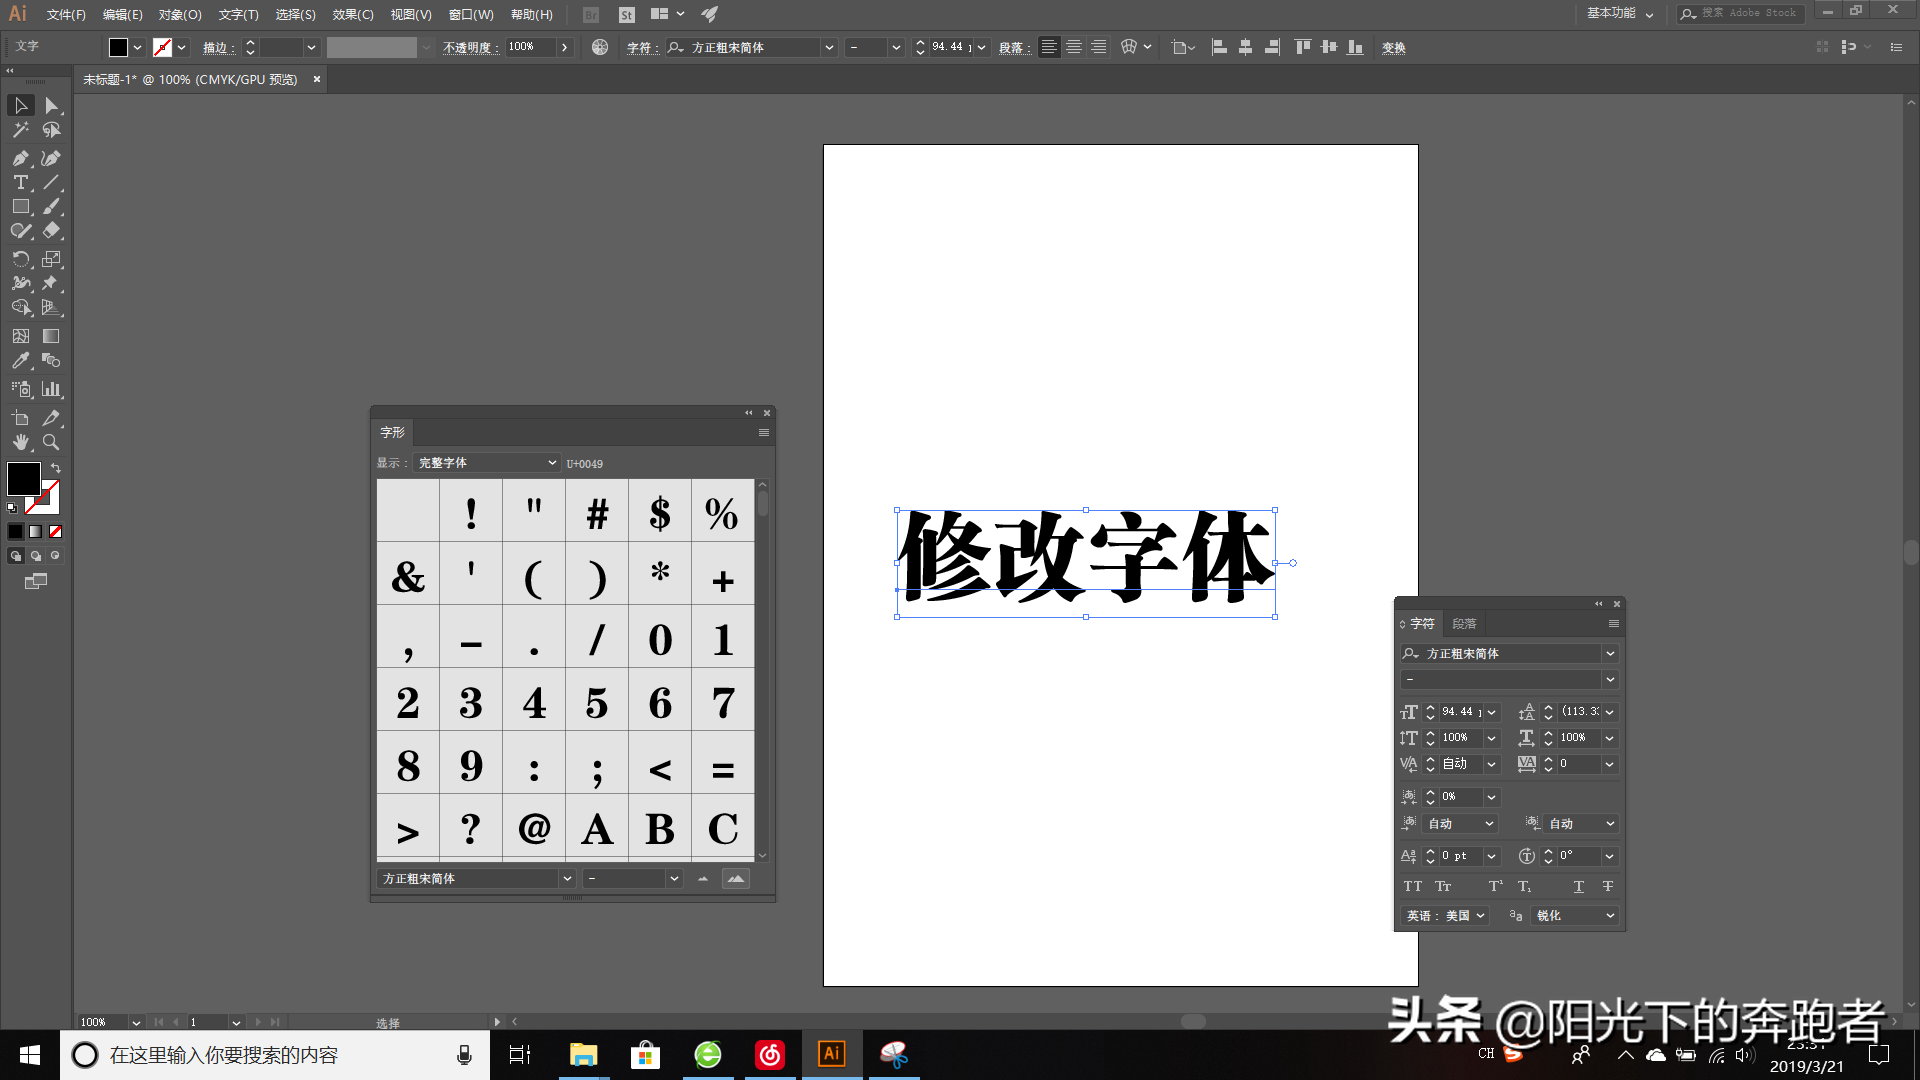Image resolution: width=1920 pixels, height=1080 pixels.
Task: Select the Eyedropper tool
Action: [x=20, y=361]
